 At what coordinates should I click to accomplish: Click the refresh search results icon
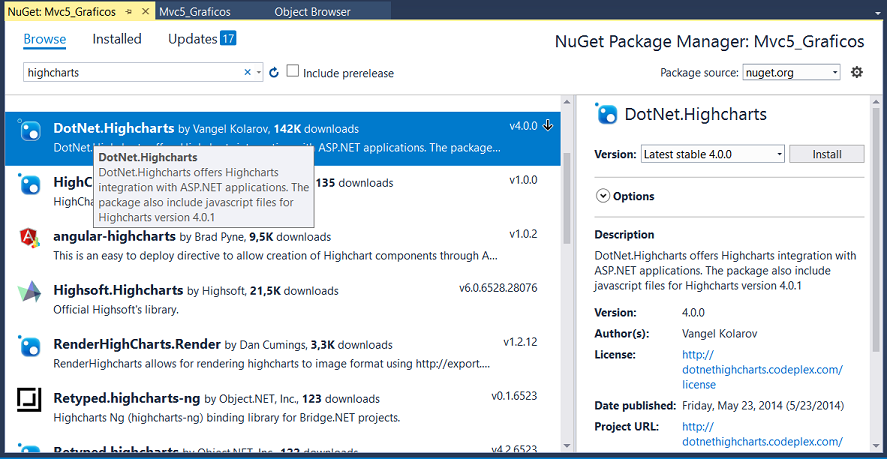click(x=274, y=72)
